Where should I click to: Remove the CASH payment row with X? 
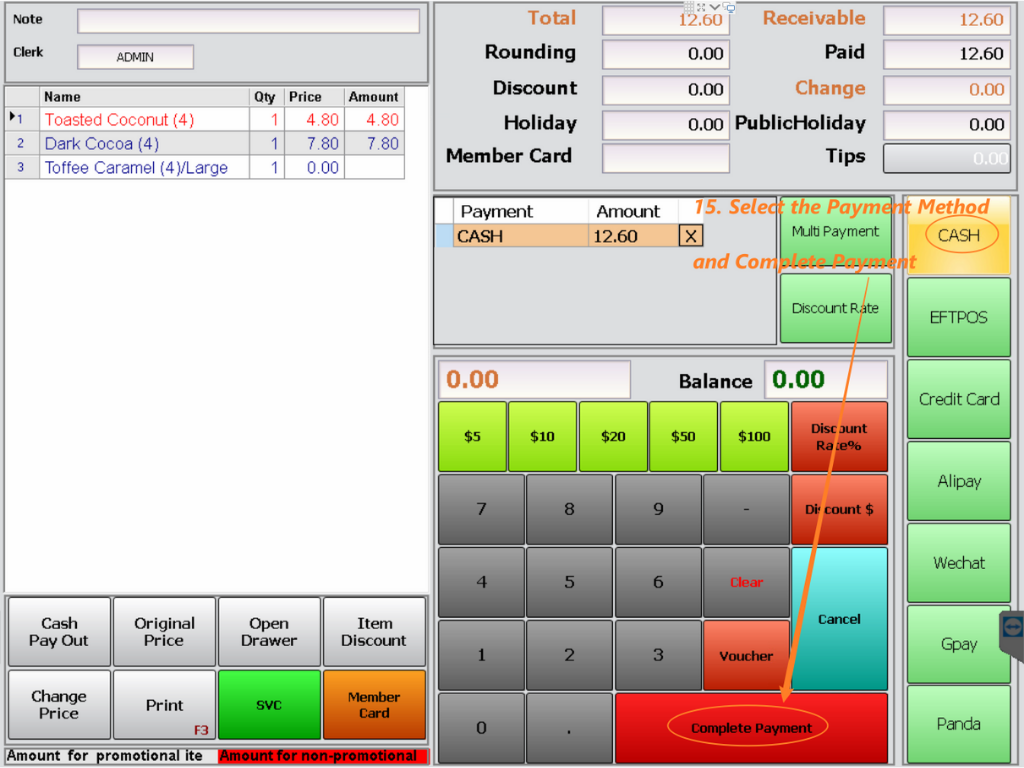tap(690, 236)
